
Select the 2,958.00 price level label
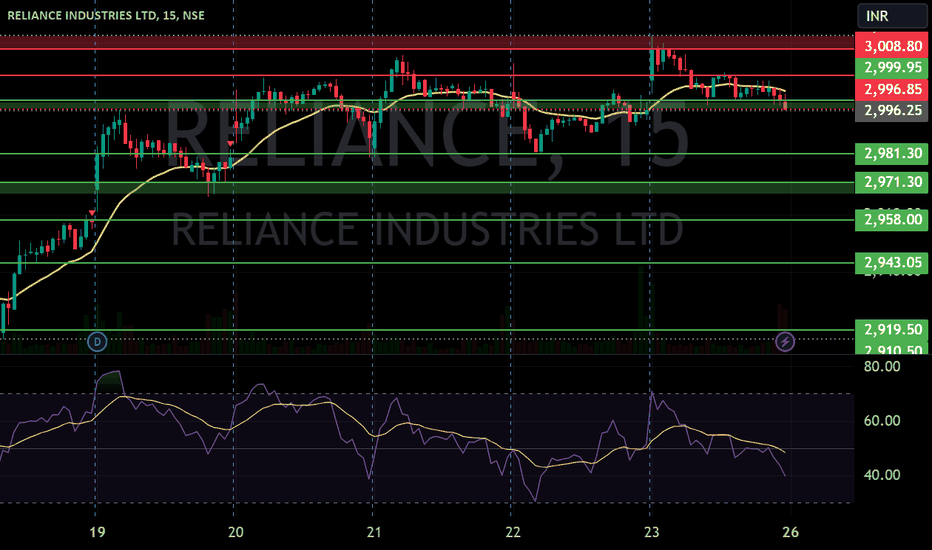(892, 220)
